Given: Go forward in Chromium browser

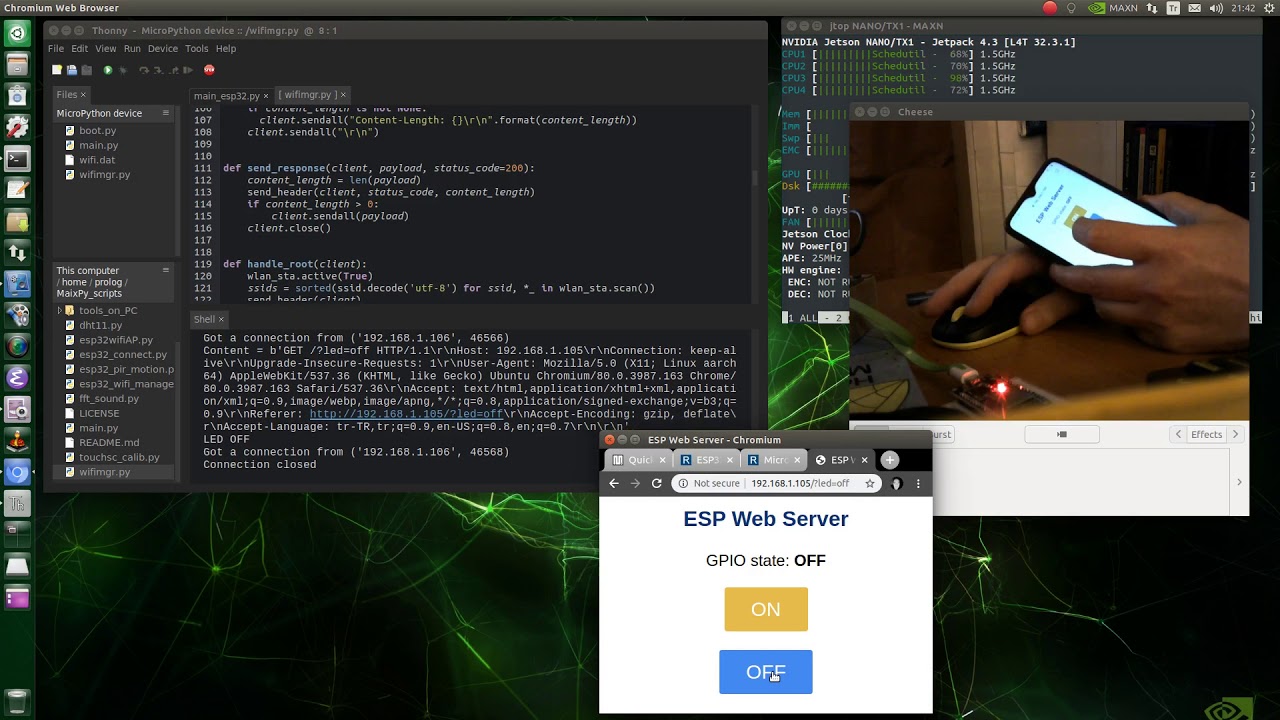Looking at the screenshot, I should (635, 483).
